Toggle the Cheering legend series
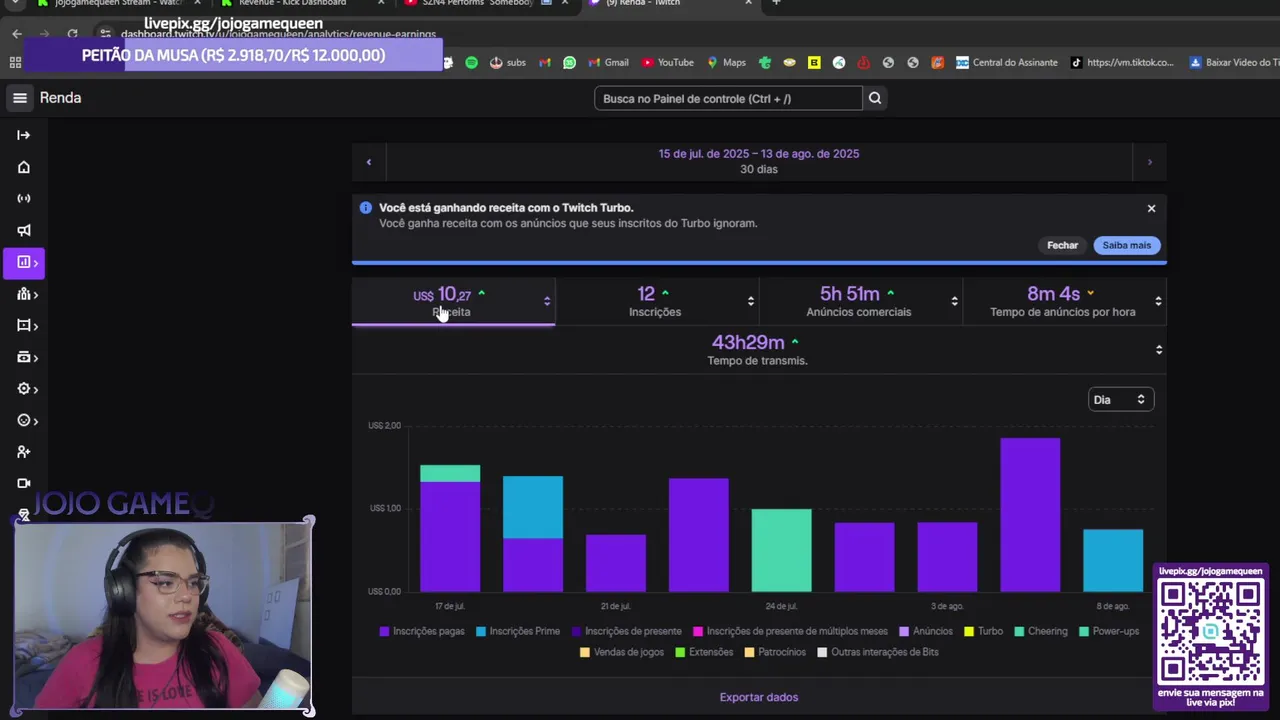The image size is (1280, 720). 1041,631
